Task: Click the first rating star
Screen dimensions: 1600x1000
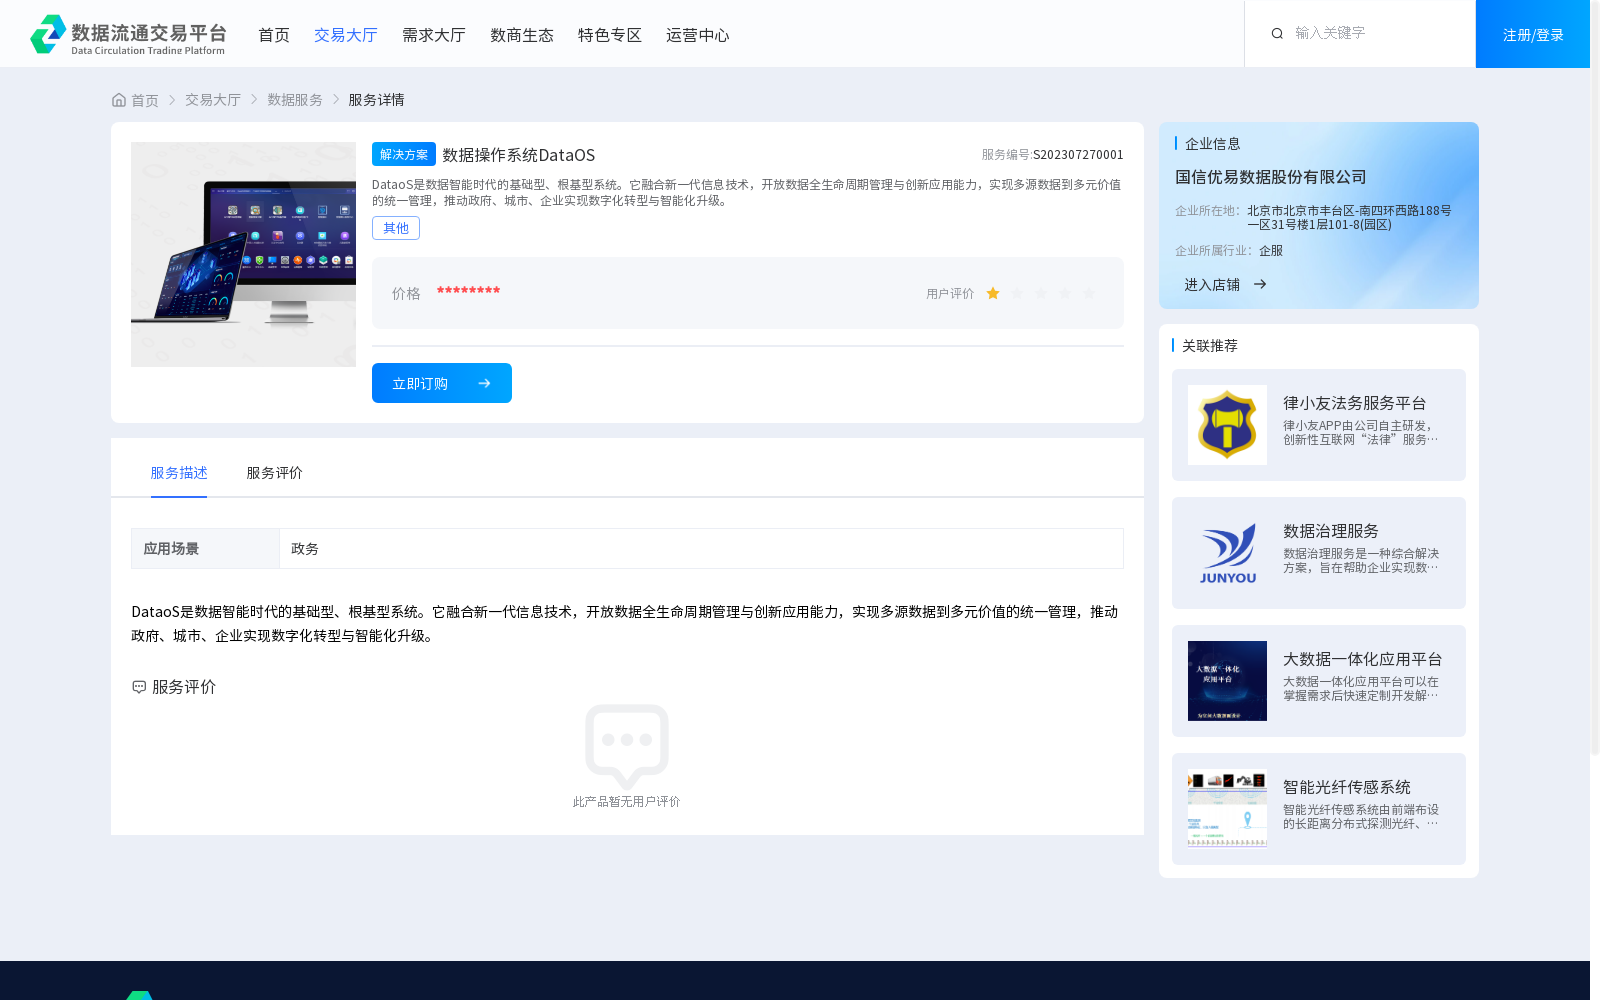Action: [x=993, y=294]
